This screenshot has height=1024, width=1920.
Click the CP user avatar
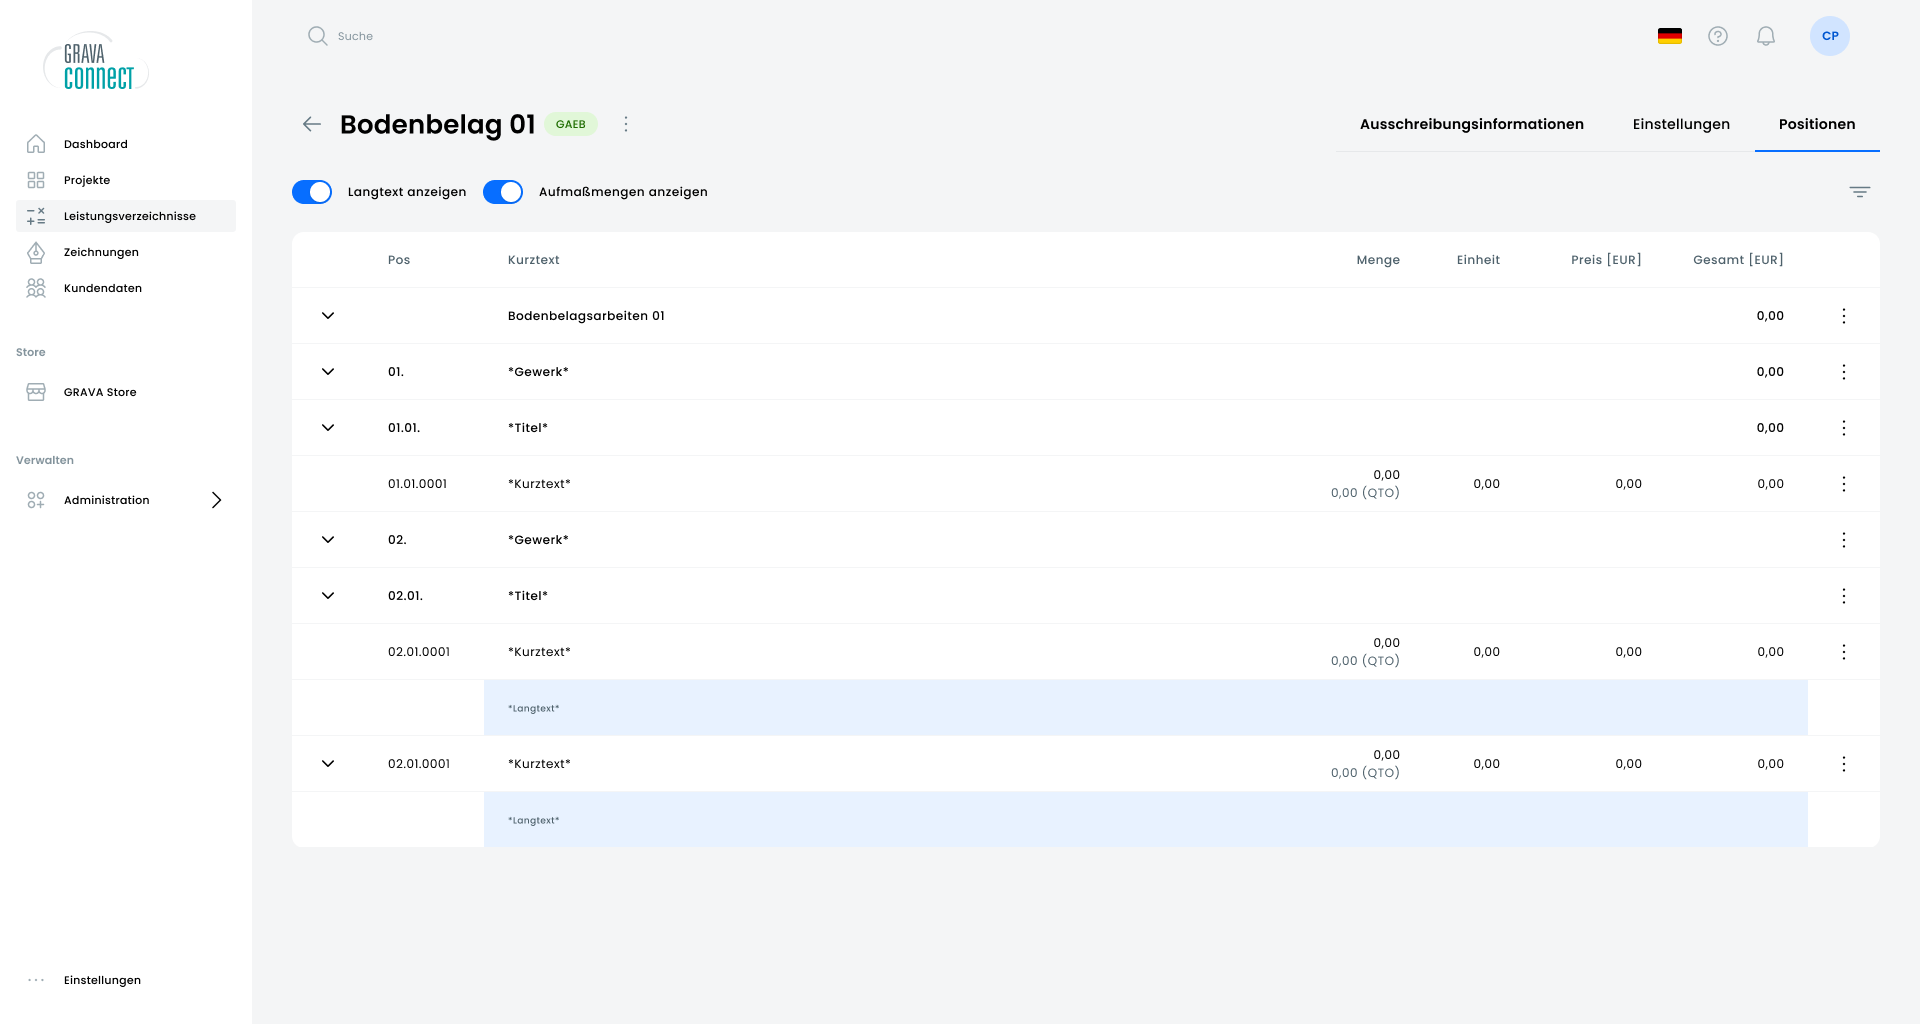tap(1829, 36)
